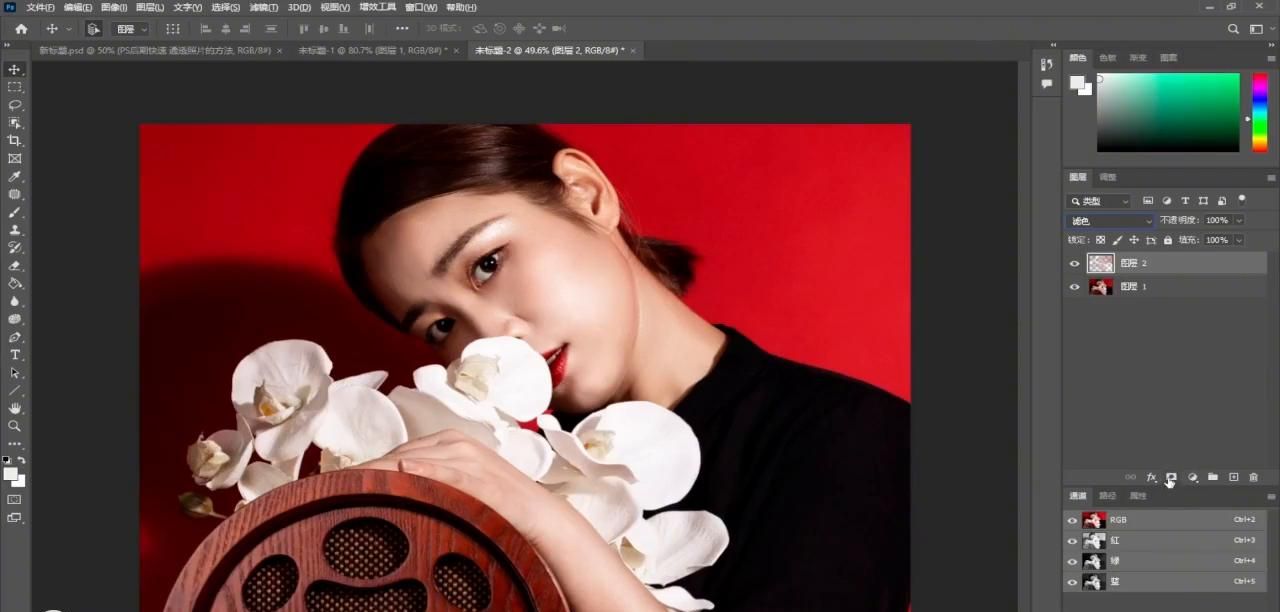Switch to the 路径 panel tab
The image size is (1280, 612).
click(1107, 496)
